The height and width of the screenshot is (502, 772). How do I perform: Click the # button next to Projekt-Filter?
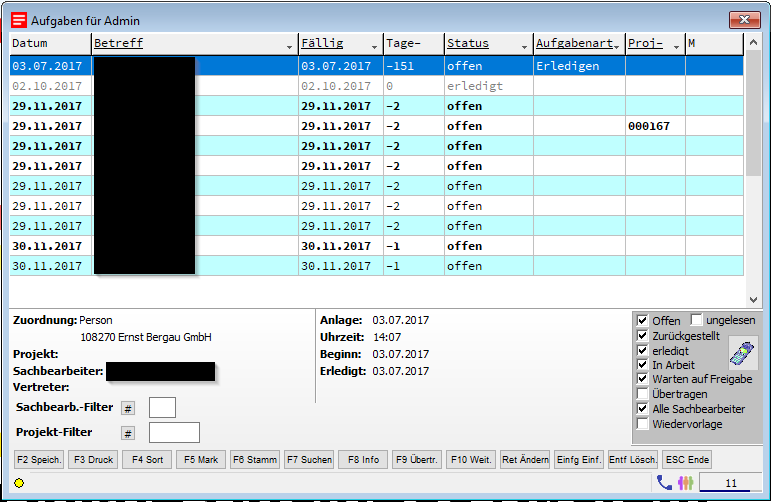(x=128, y=433)
